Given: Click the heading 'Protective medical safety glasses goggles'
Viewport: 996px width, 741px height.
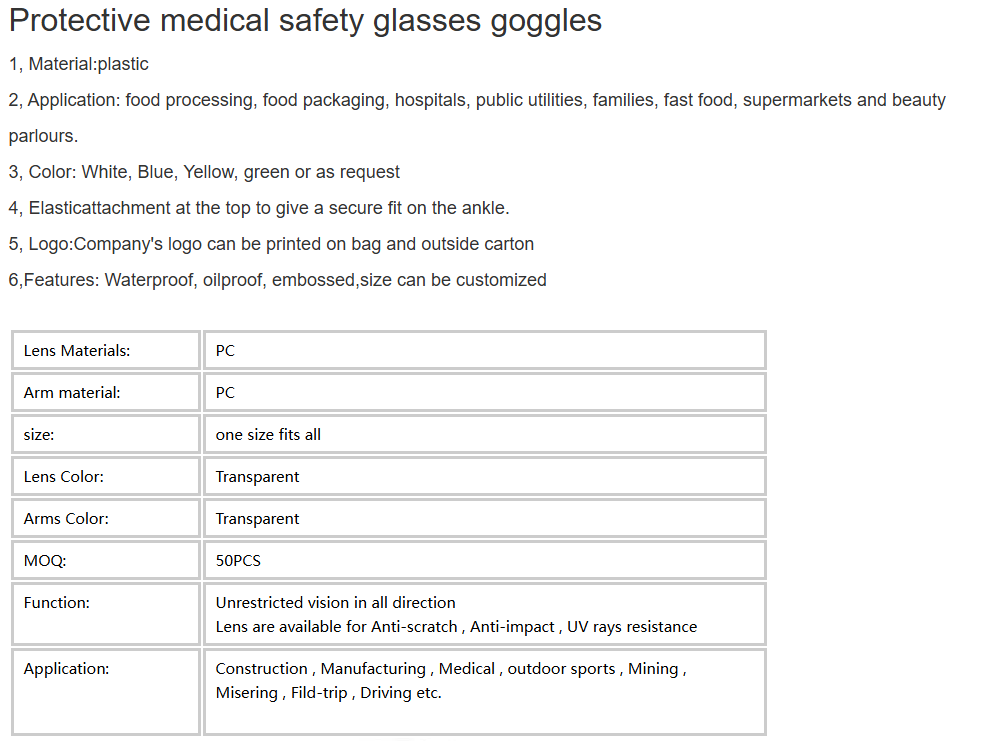Looking at the screenshot, I should click(x=305, y=21).
